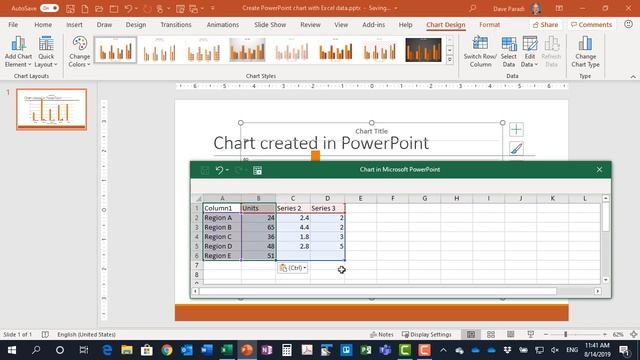Select the Units header cell
The height and width of the screenshot is (360, 640).
click(258, 208)
